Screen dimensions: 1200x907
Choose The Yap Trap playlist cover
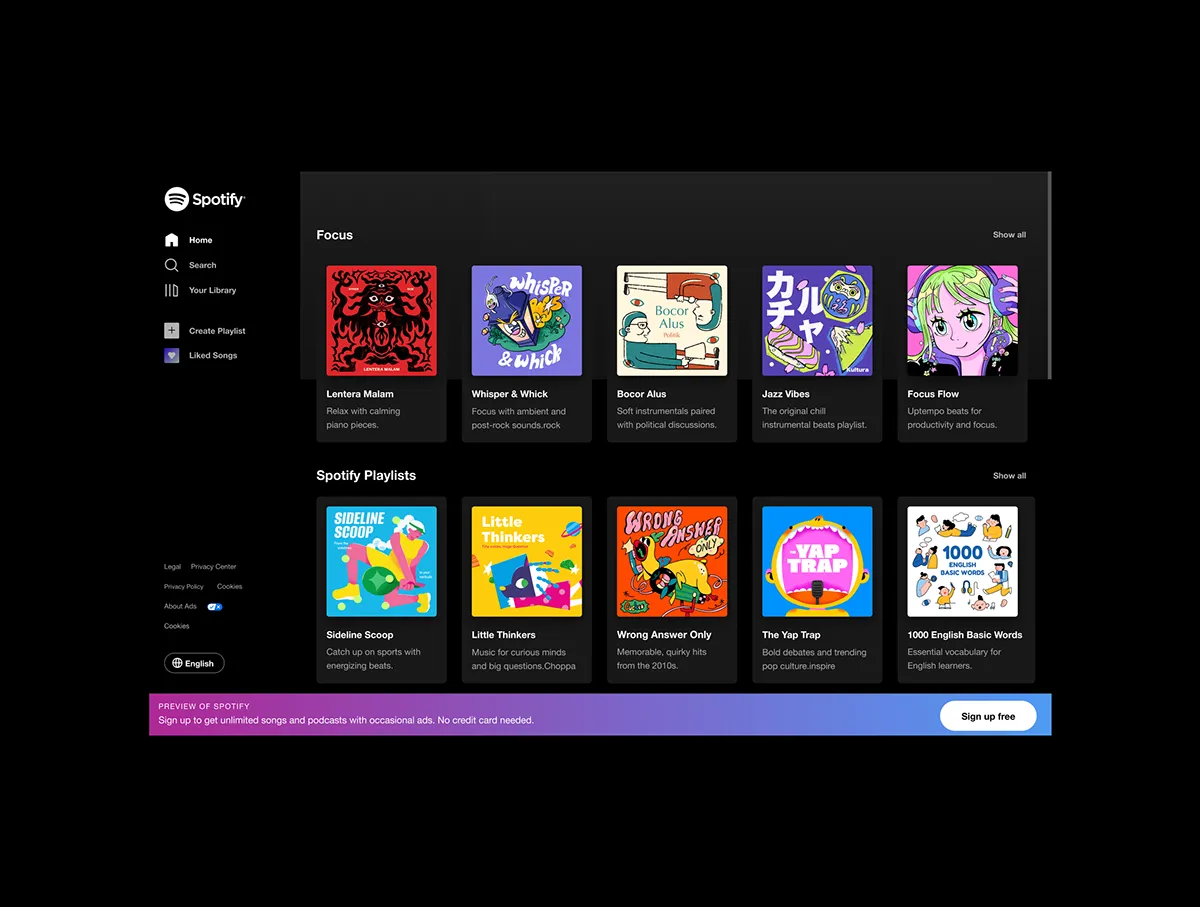tap(817, 561)
